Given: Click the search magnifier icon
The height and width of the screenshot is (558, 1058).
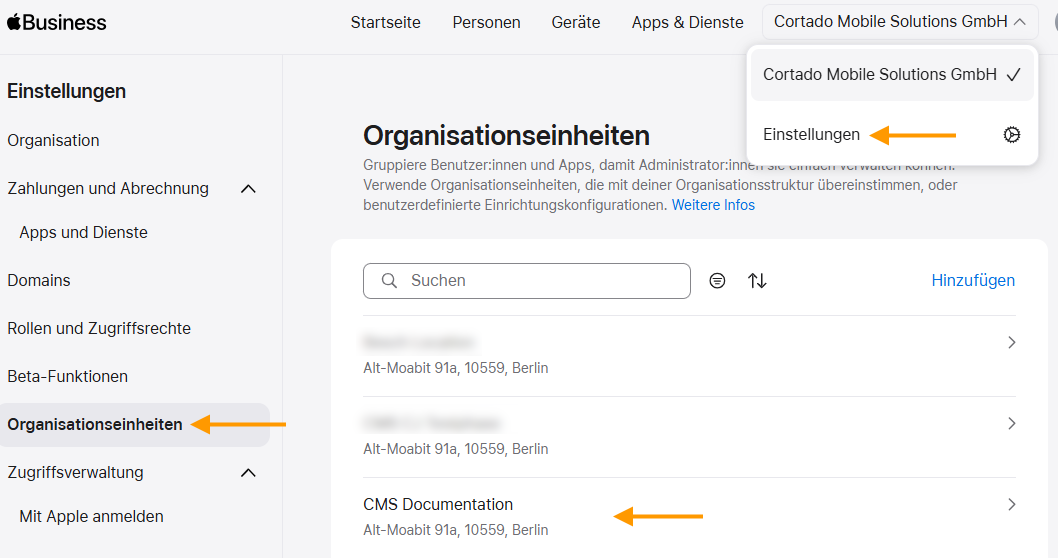Looking at the screenshot, I should click(x=389, y=281).
